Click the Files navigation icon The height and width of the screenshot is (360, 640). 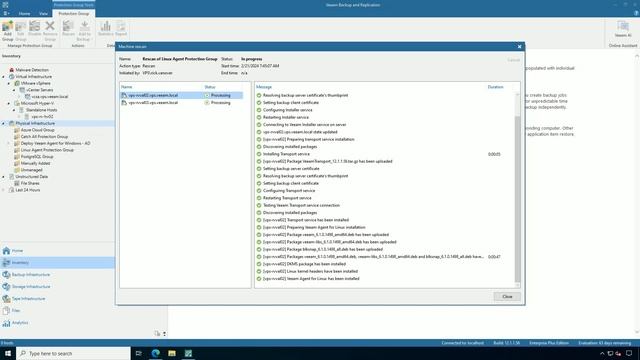[x=6, y=311]
